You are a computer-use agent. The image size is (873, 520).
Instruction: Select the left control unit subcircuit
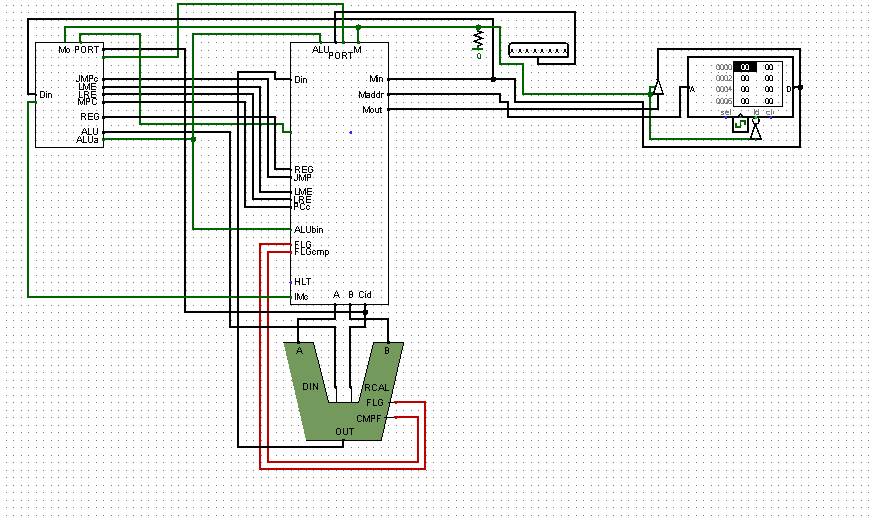pyautogui.click(x=68, y=95)
